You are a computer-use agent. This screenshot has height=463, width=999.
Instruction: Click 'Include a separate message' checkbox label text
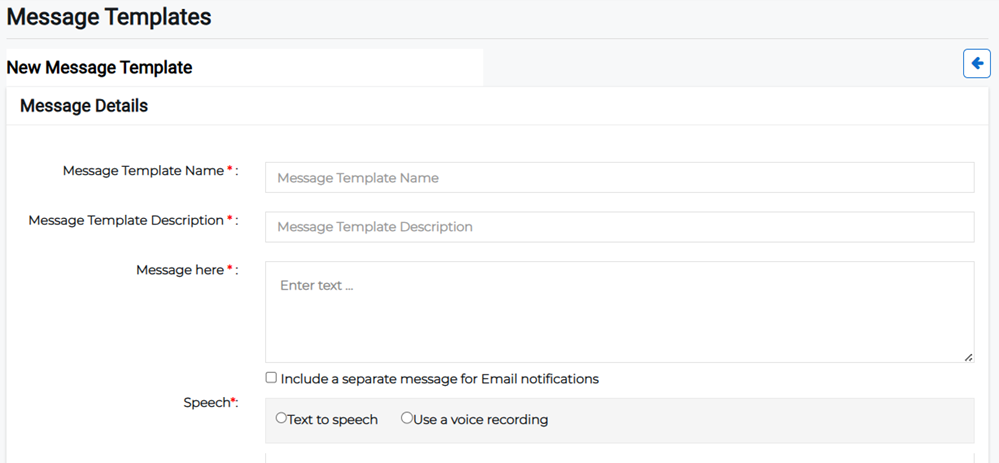click(x=440, y=379)
